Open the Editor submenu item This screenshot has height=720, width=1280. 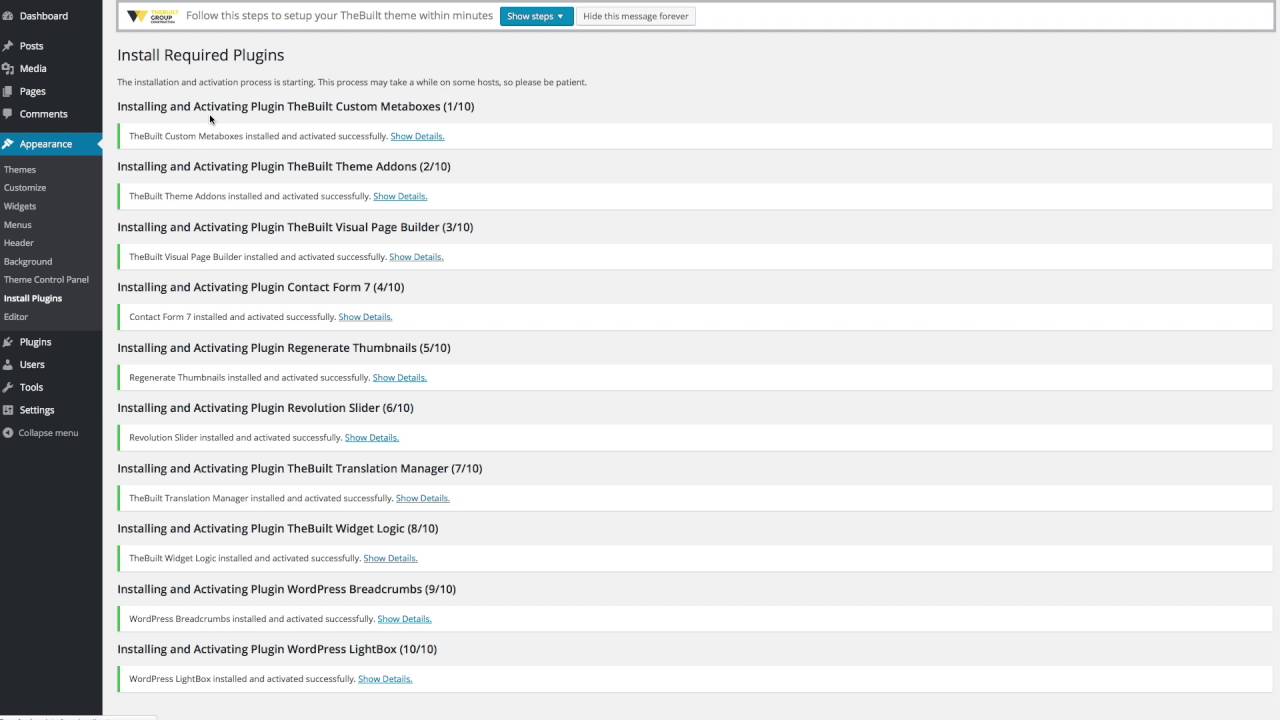pyautogui.click(x=16, y=317)
